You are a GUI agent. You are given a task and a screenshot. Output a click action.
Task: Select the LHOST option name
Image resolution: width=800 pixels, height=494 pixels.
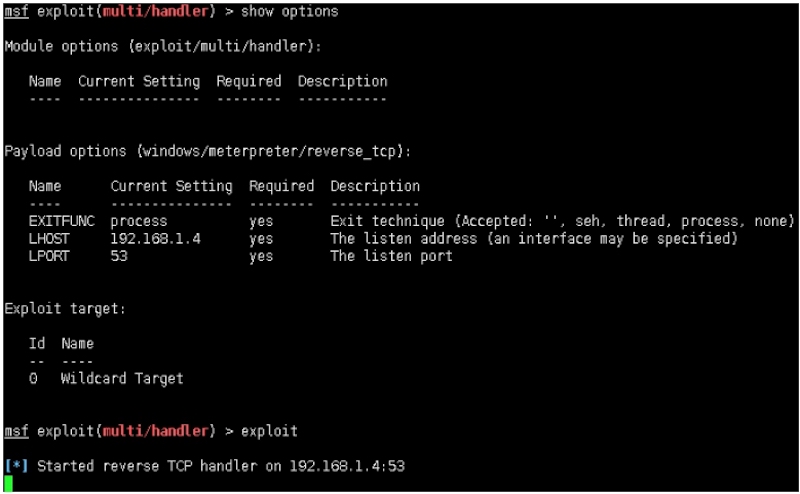(49, 239)
